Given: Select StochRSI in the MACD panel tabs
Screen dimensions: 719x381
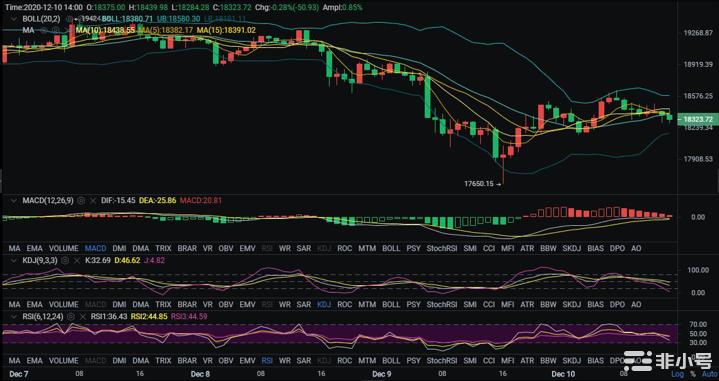Looking at the screenshot, I should click(x=442, y=248).
